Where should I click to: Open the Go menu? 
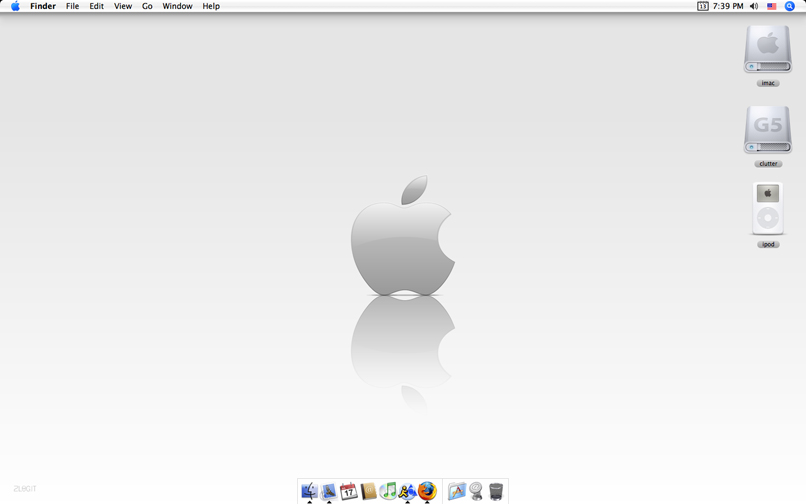(x=147, y=6)
